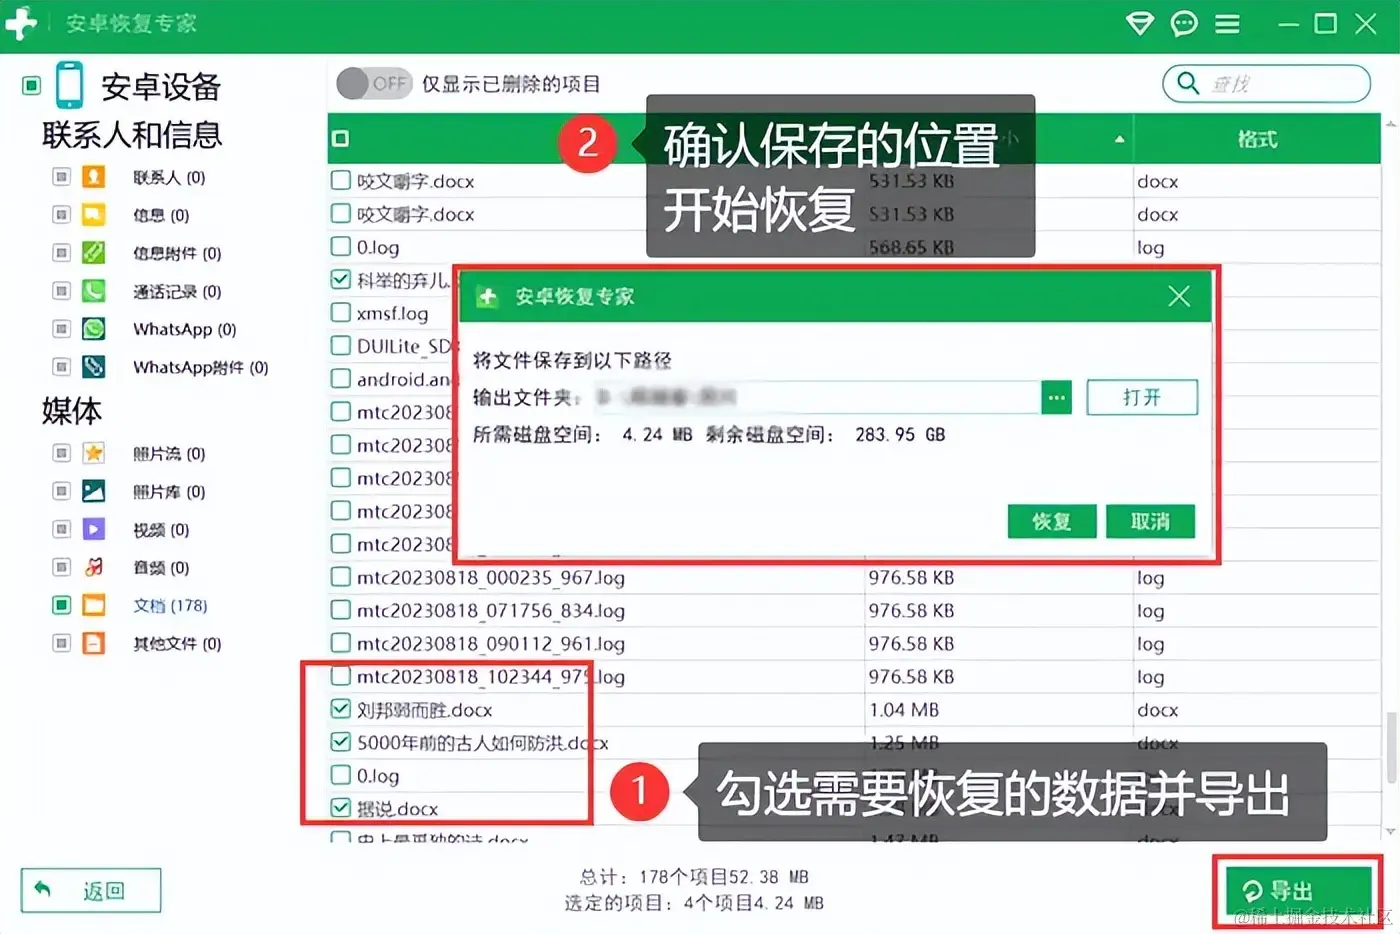
Task: Toggle show only deleted items switch
Action: (x=374, y=83)
